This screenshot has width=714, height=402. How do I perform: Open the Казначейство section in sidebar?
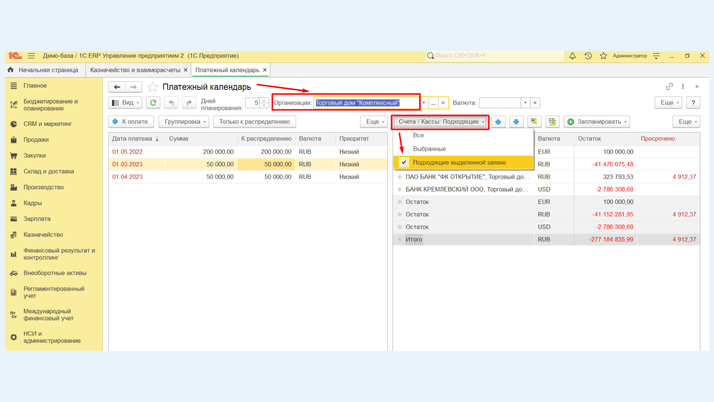43,235
